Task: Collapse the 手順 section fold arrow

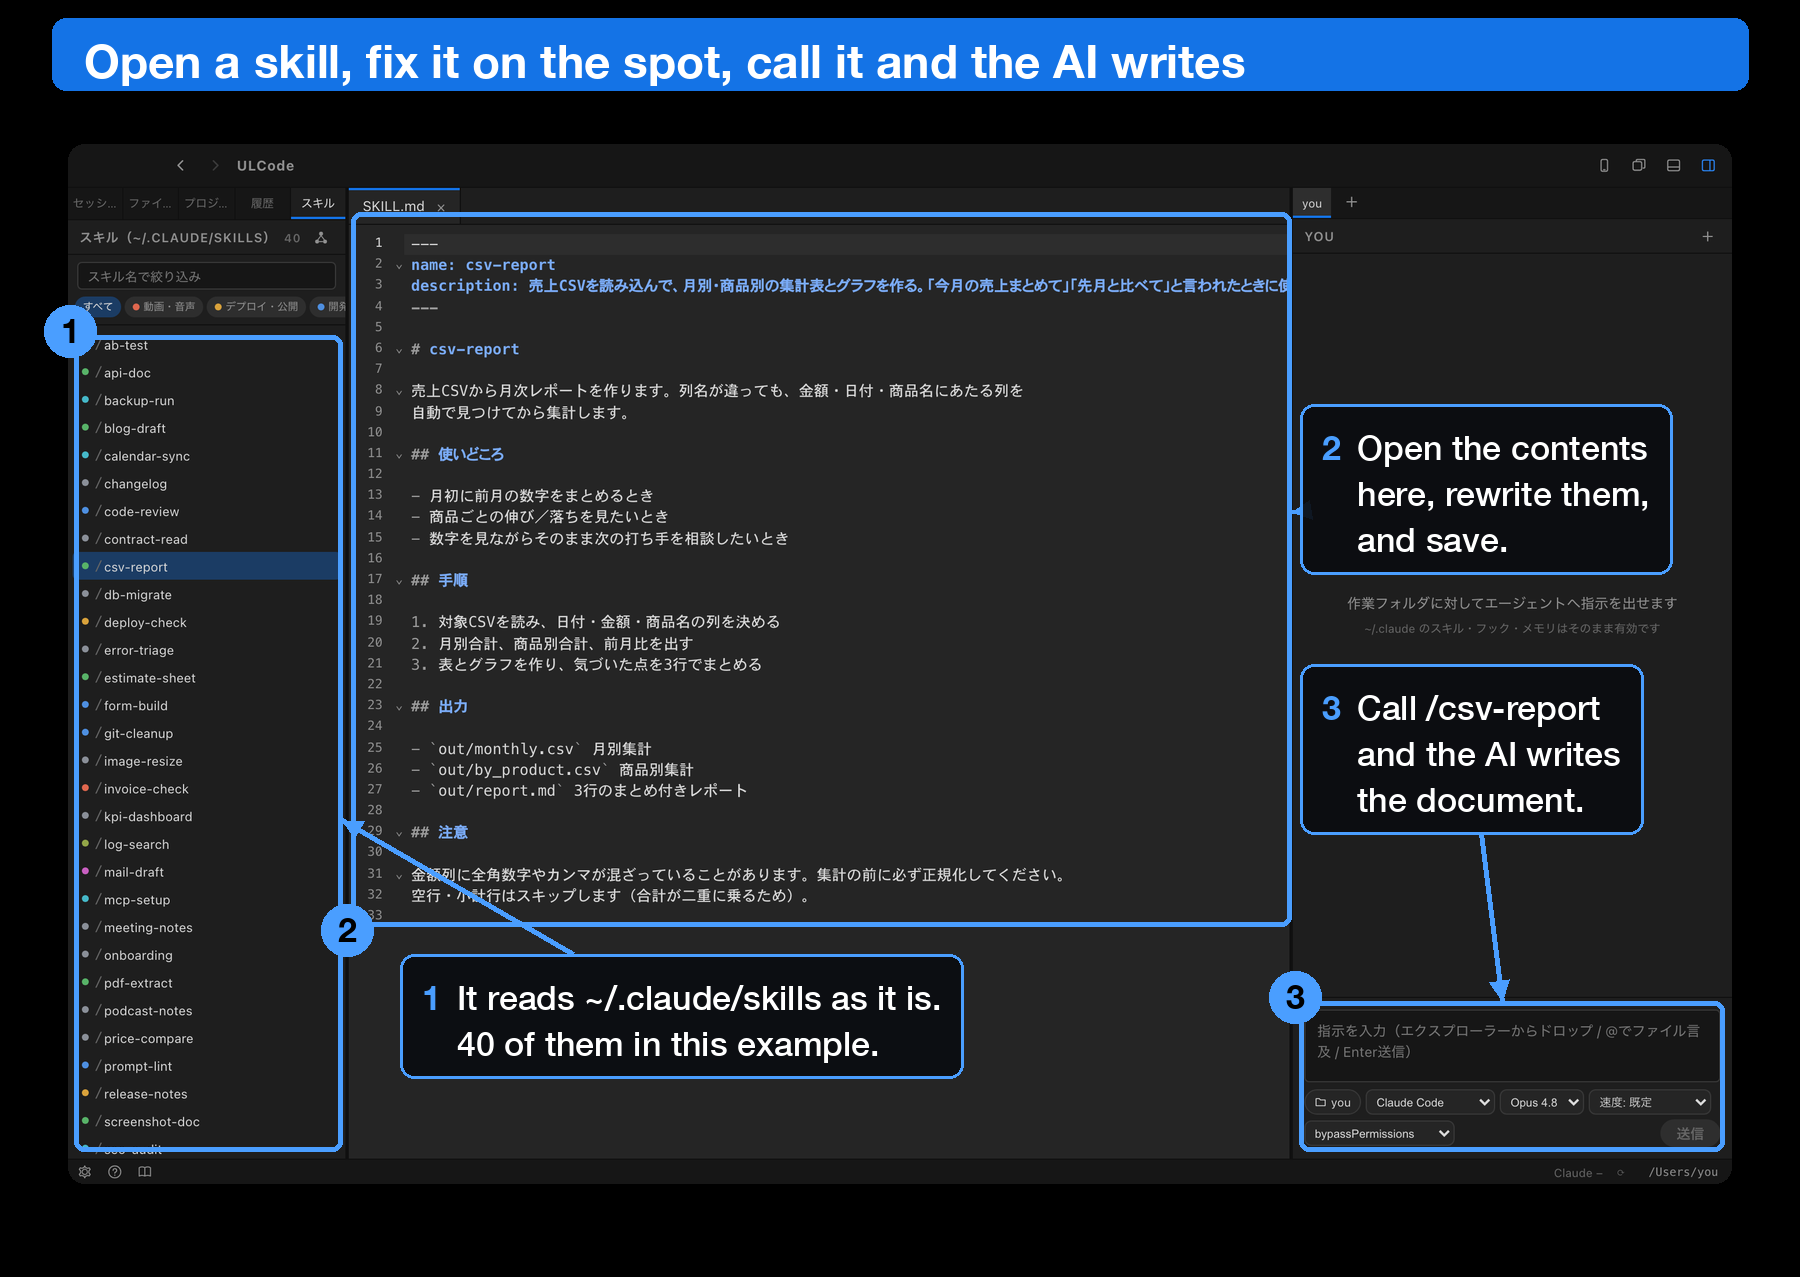Action: 398,581
